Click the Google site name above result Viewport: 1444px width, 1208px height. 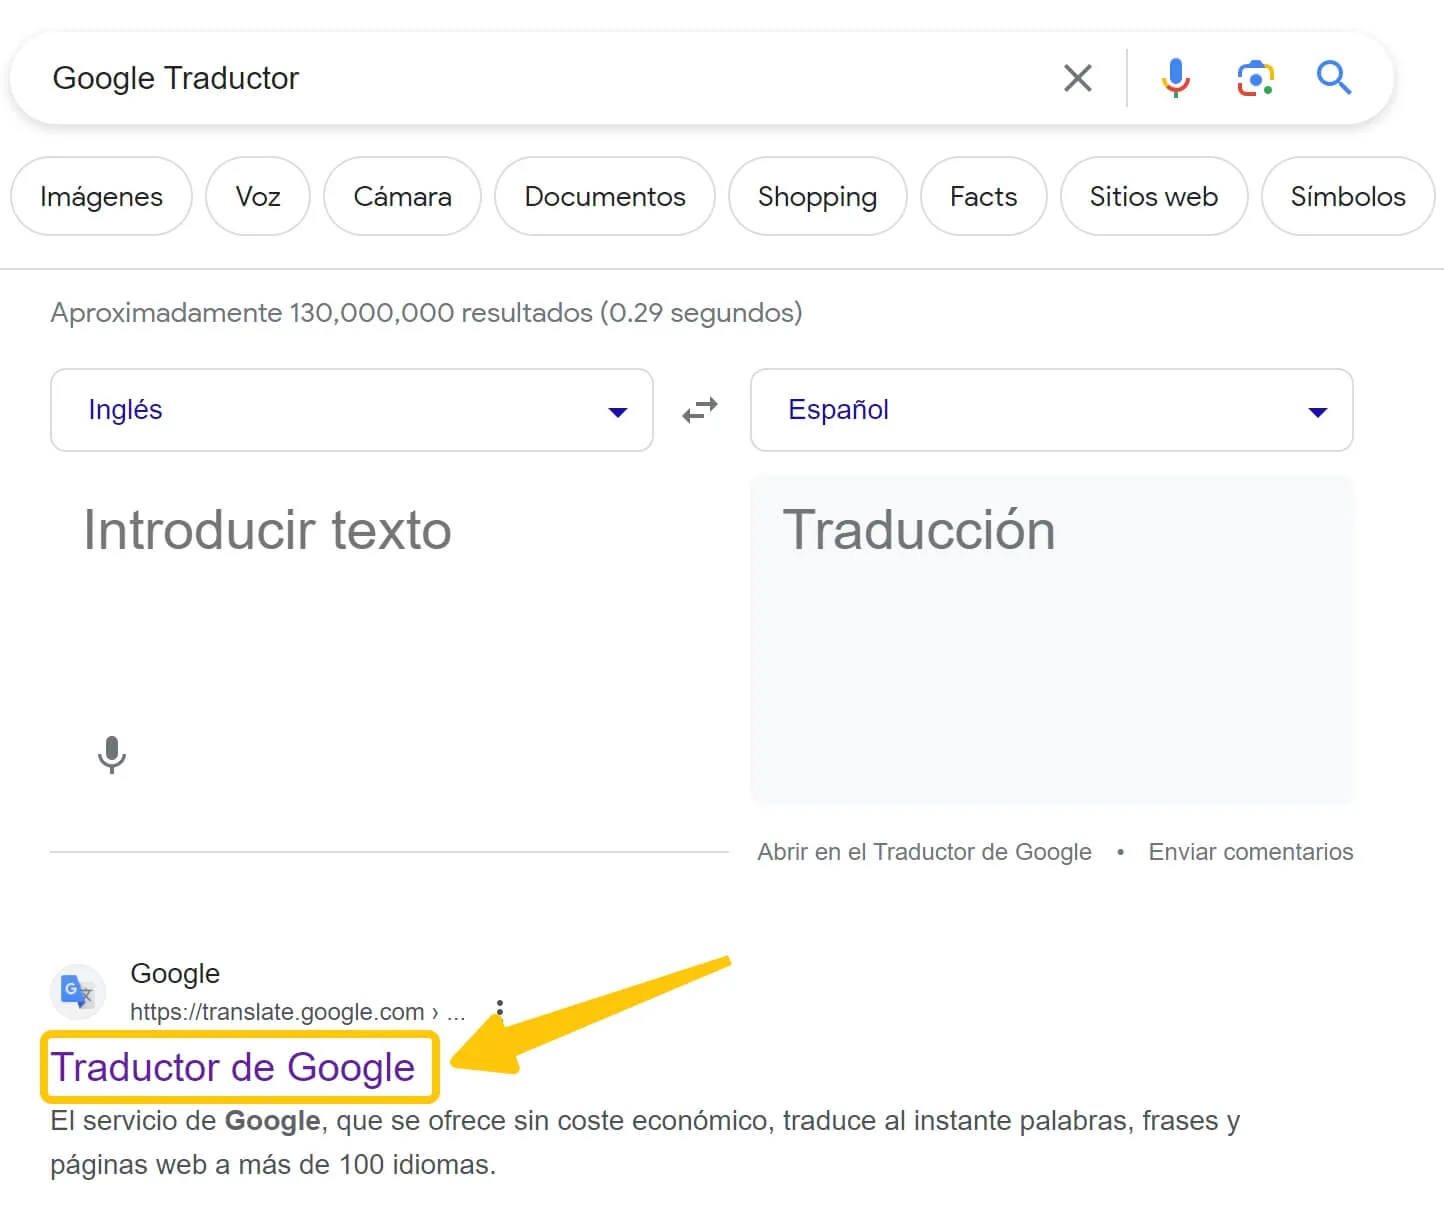(175, 973)
